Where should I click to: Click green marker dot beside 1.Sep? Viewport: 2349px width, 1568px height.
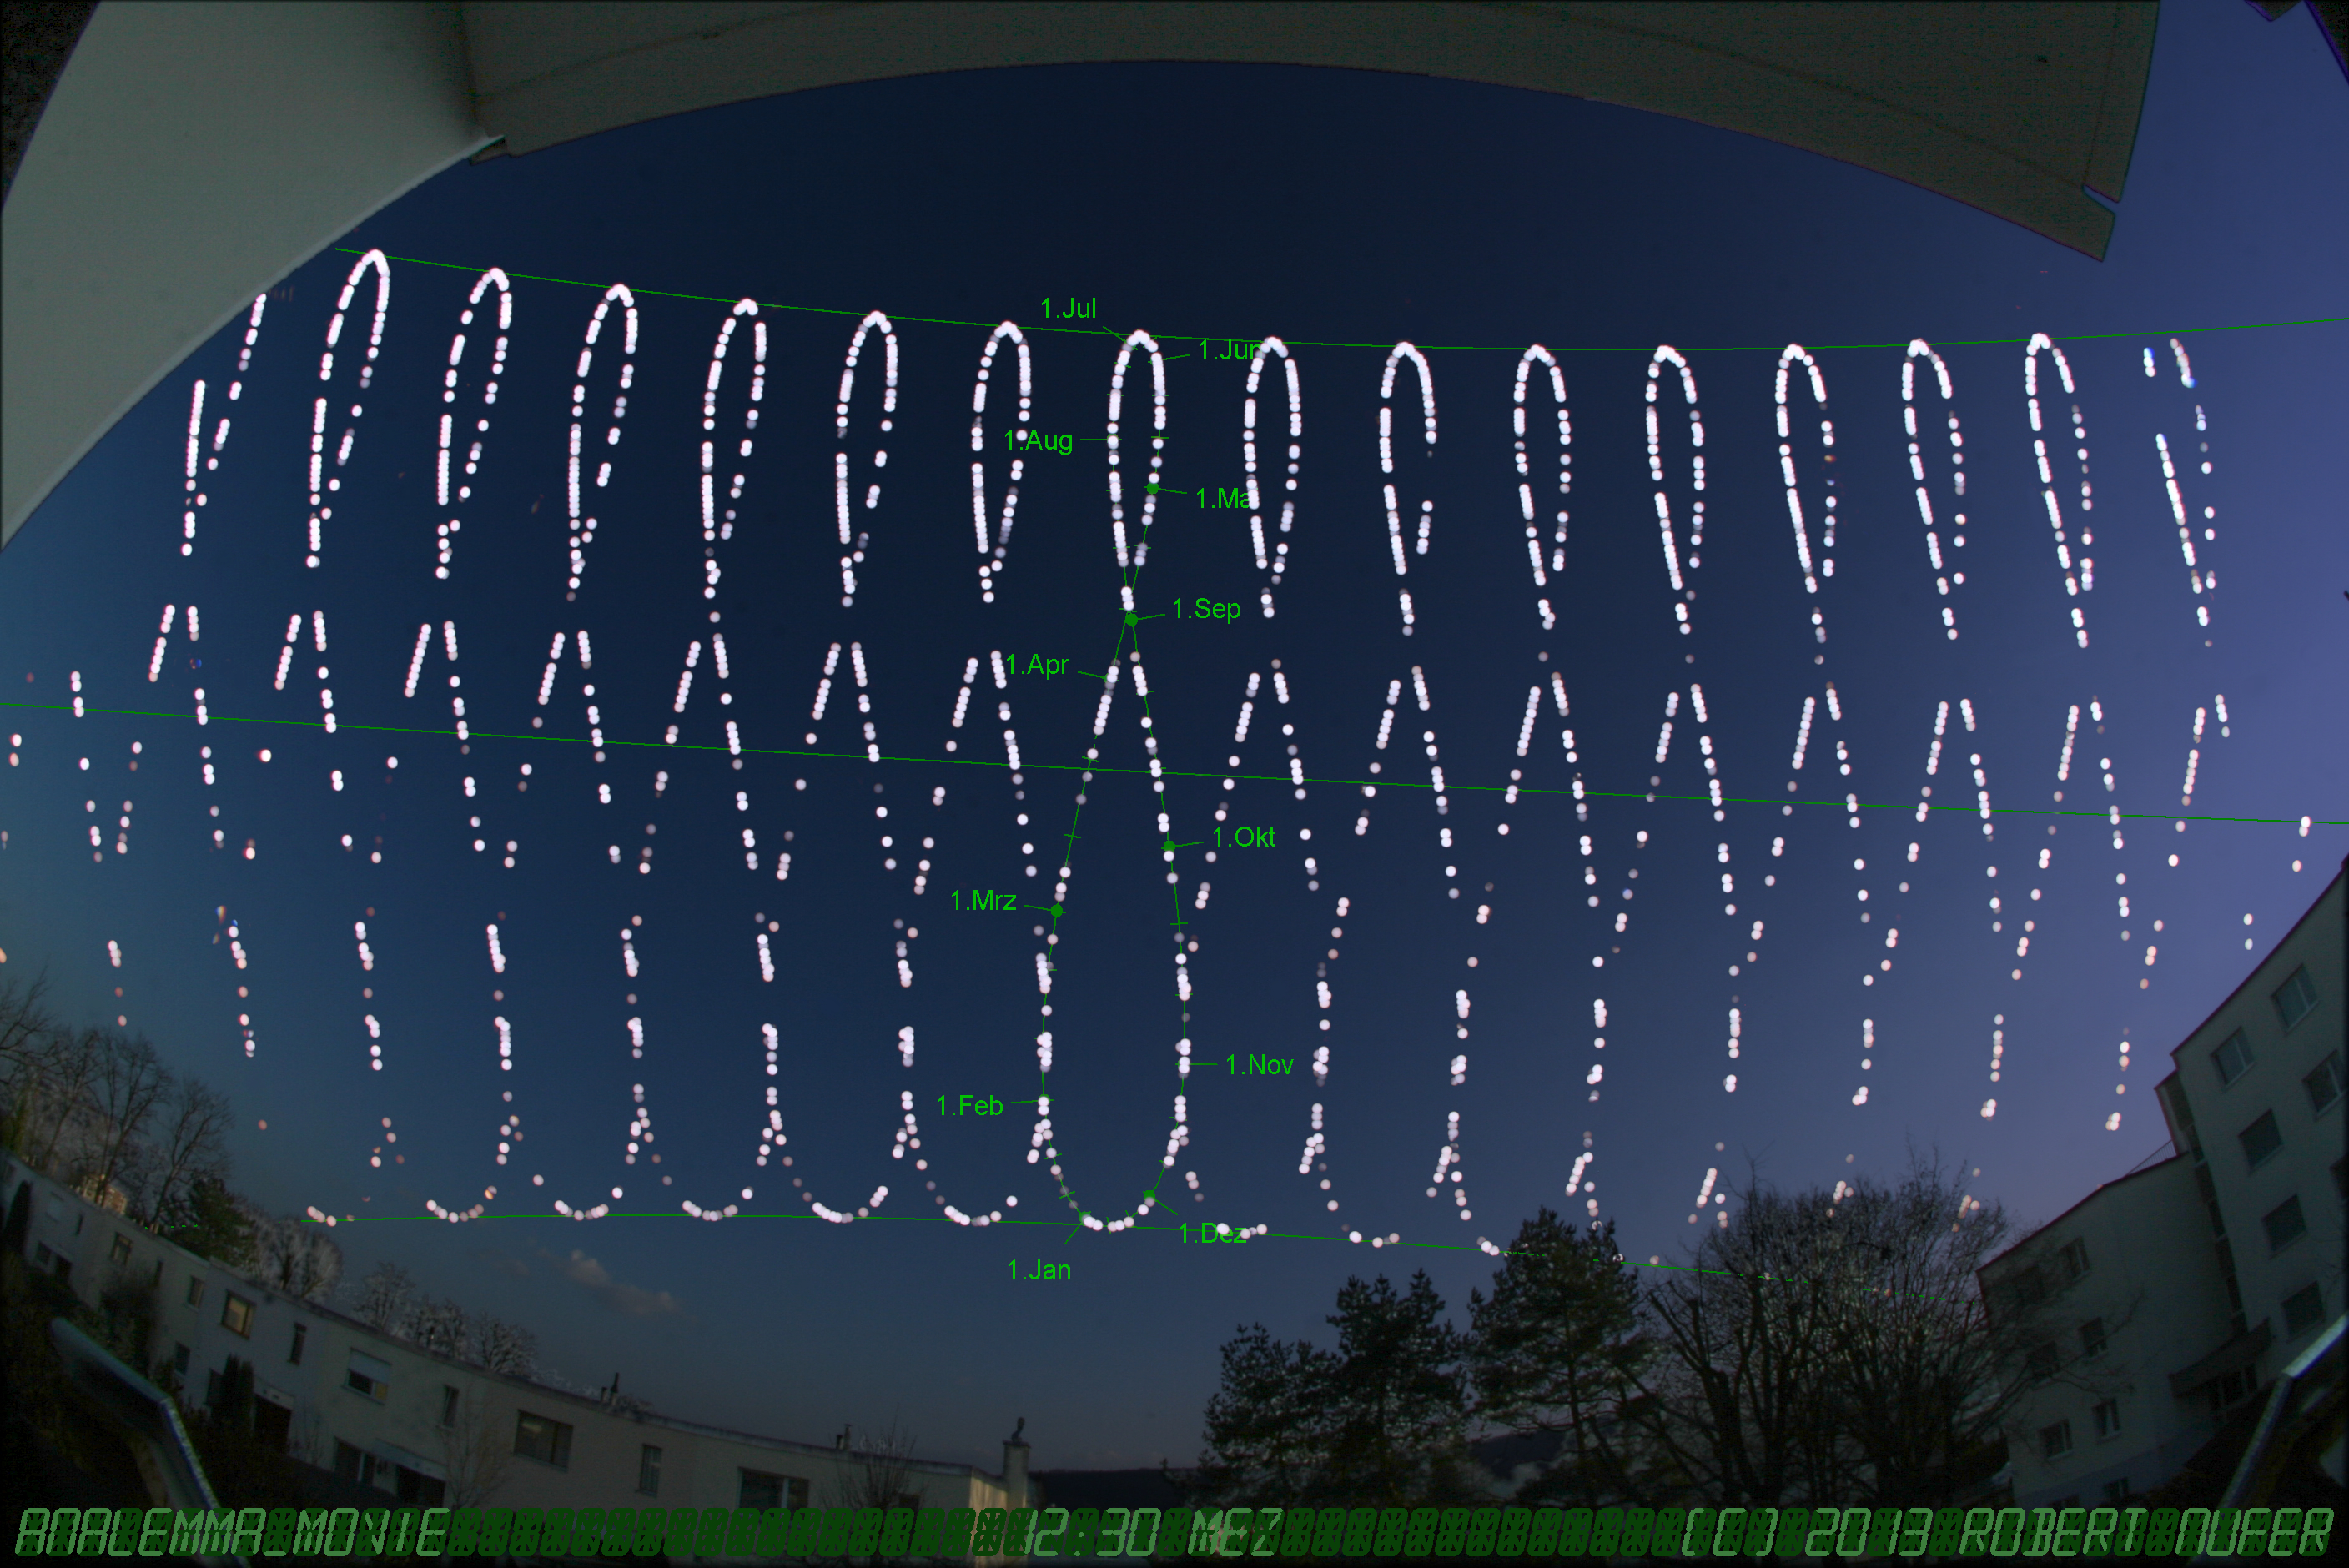[x=1132, y=620]
